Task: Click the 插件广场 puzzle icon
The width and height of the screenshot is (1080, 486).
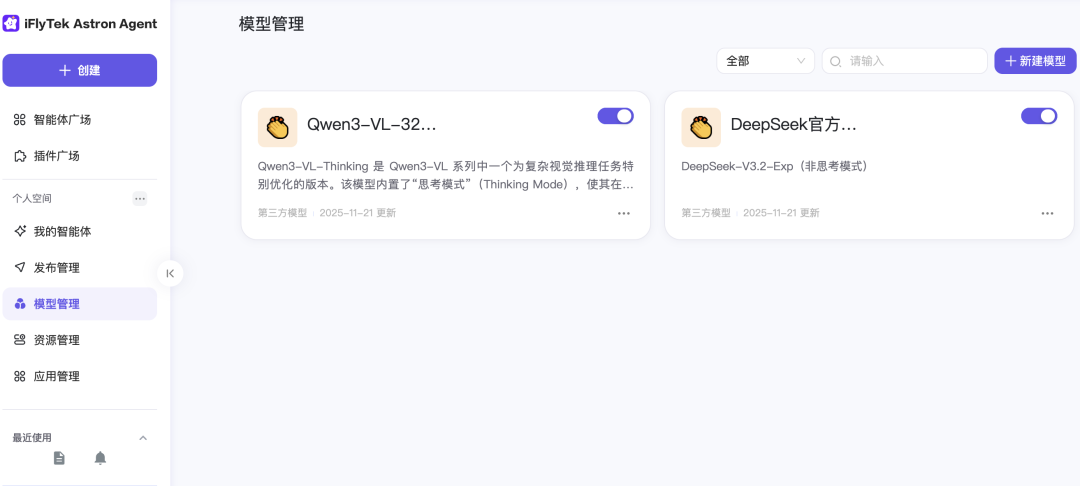Action: (20, 156)
